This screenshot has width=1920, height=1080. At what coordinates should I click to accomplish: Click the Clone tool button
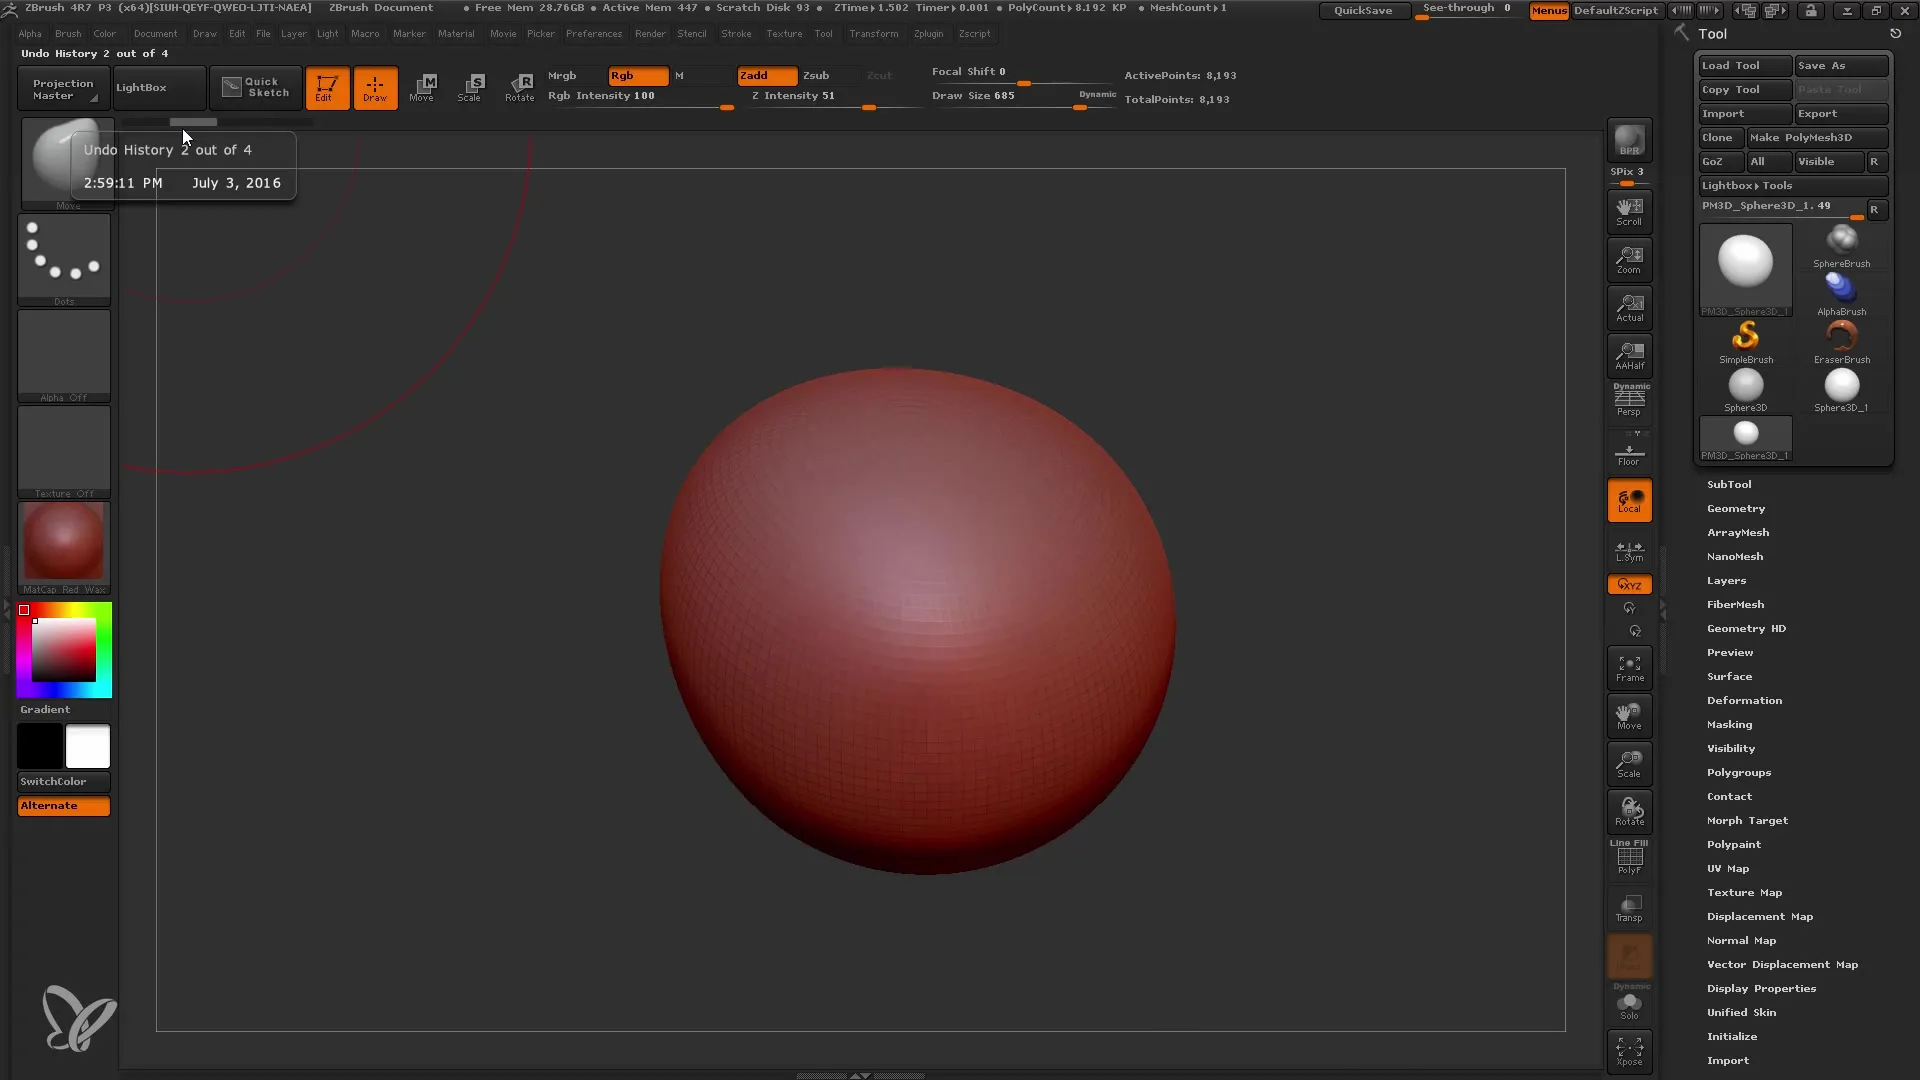tap(1718, 137)
